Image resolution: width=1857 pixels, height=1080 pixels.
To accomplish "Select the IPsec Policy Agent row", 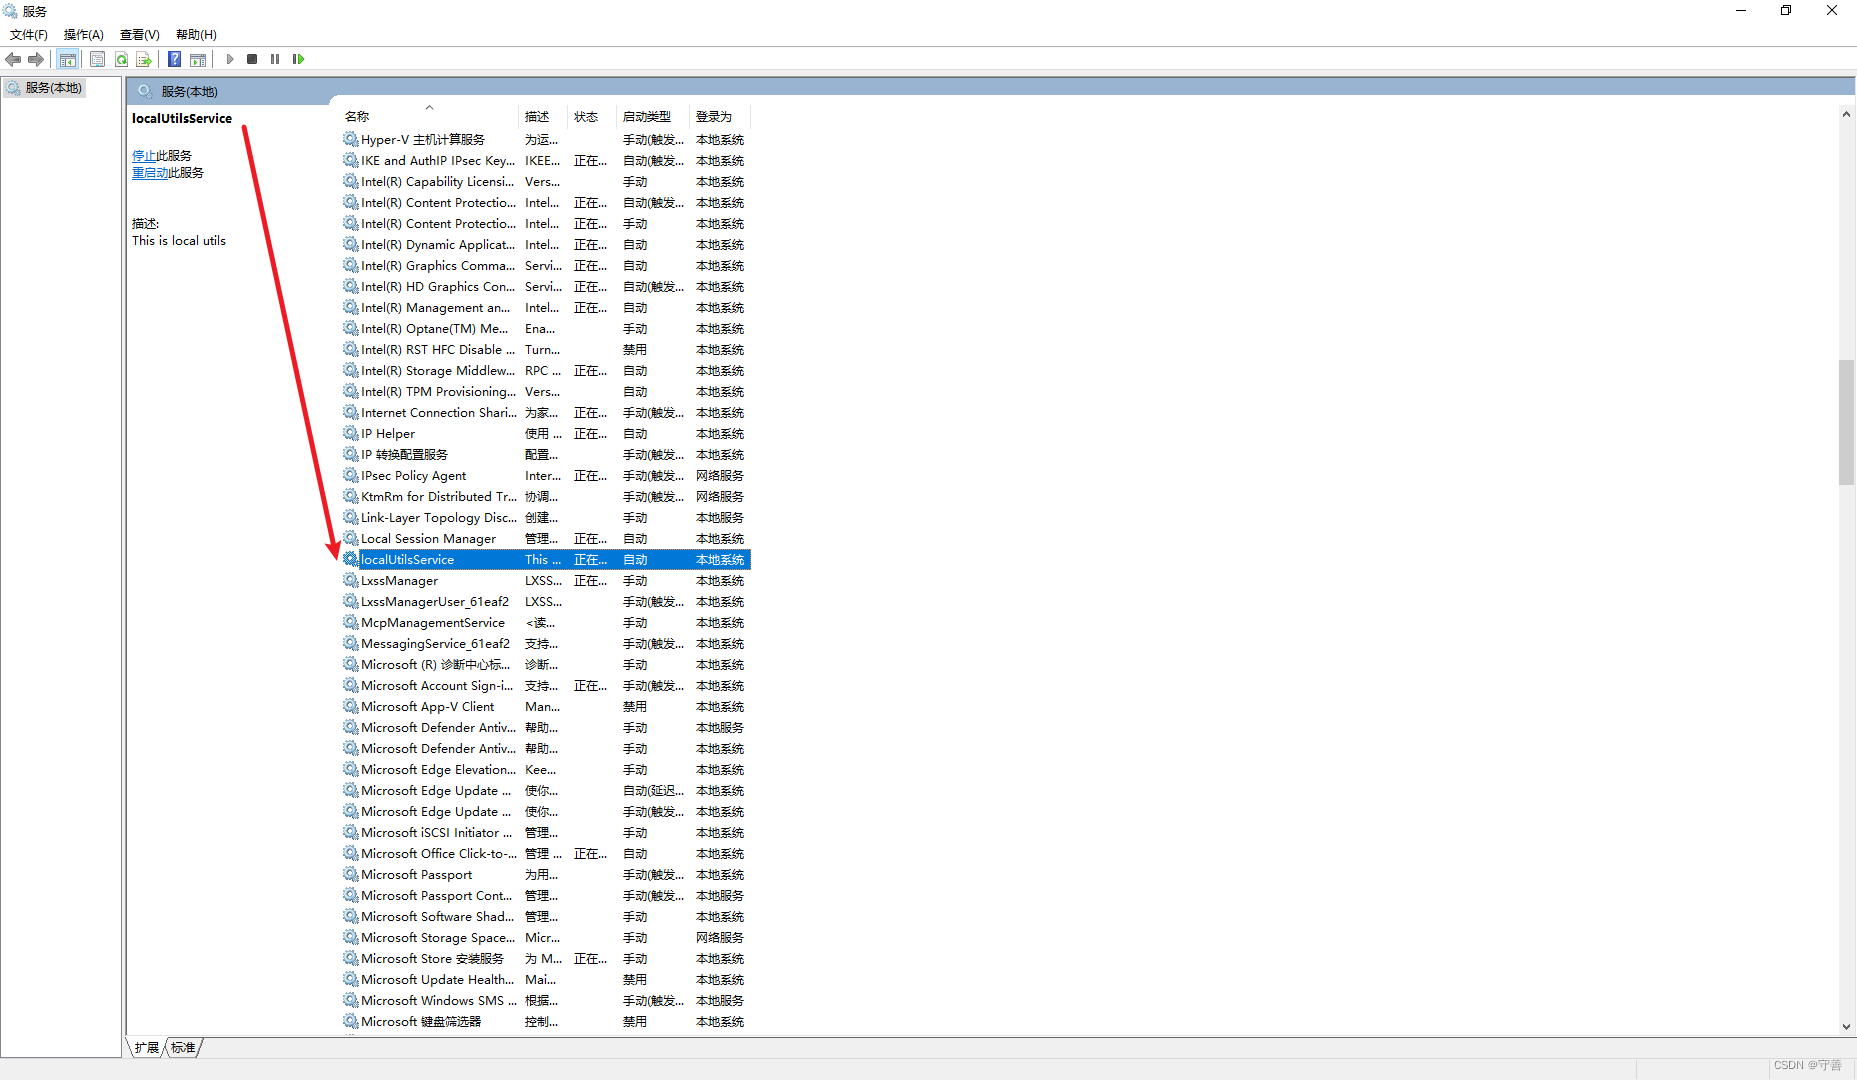I will (x=545, y=476).
